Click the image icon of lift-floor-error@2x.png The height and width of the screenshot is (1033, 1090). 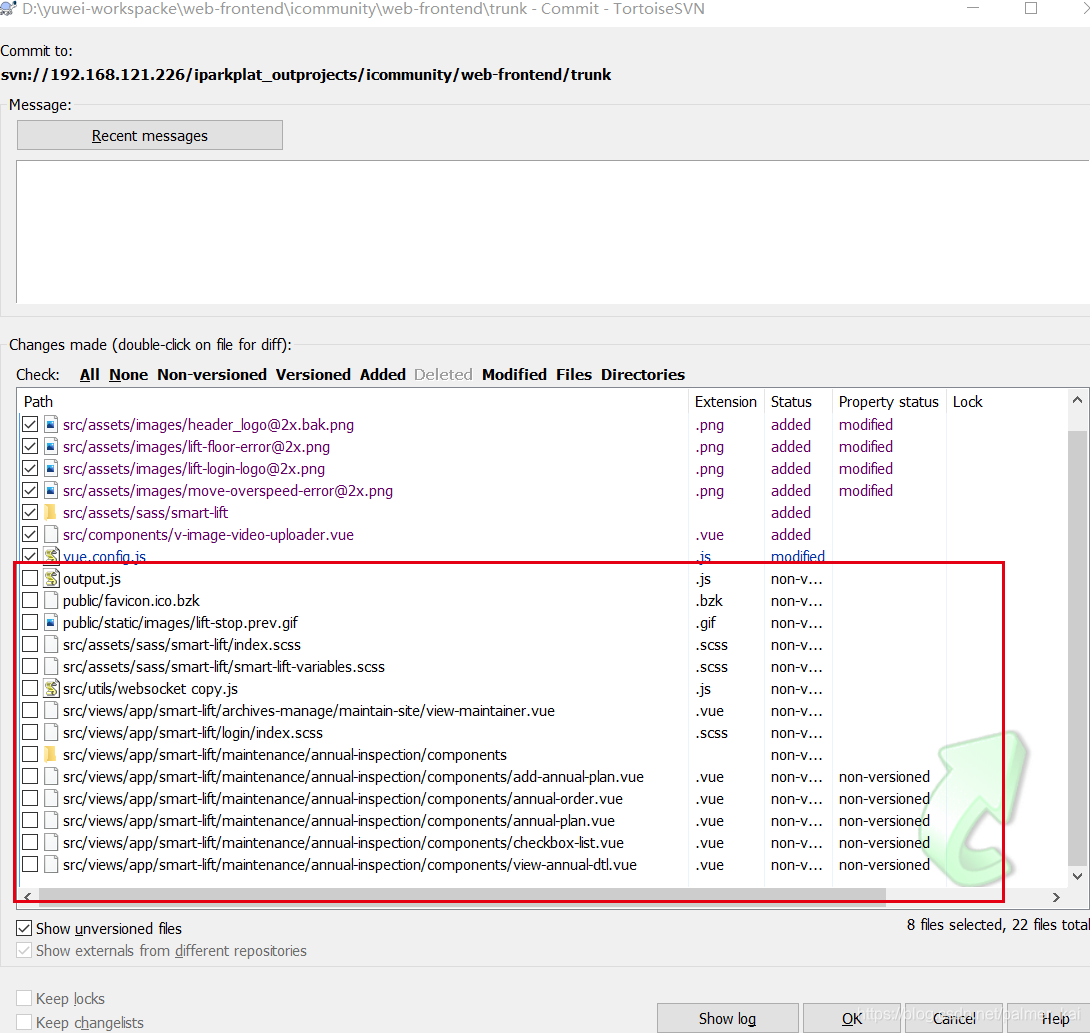[x=51, y=446]
